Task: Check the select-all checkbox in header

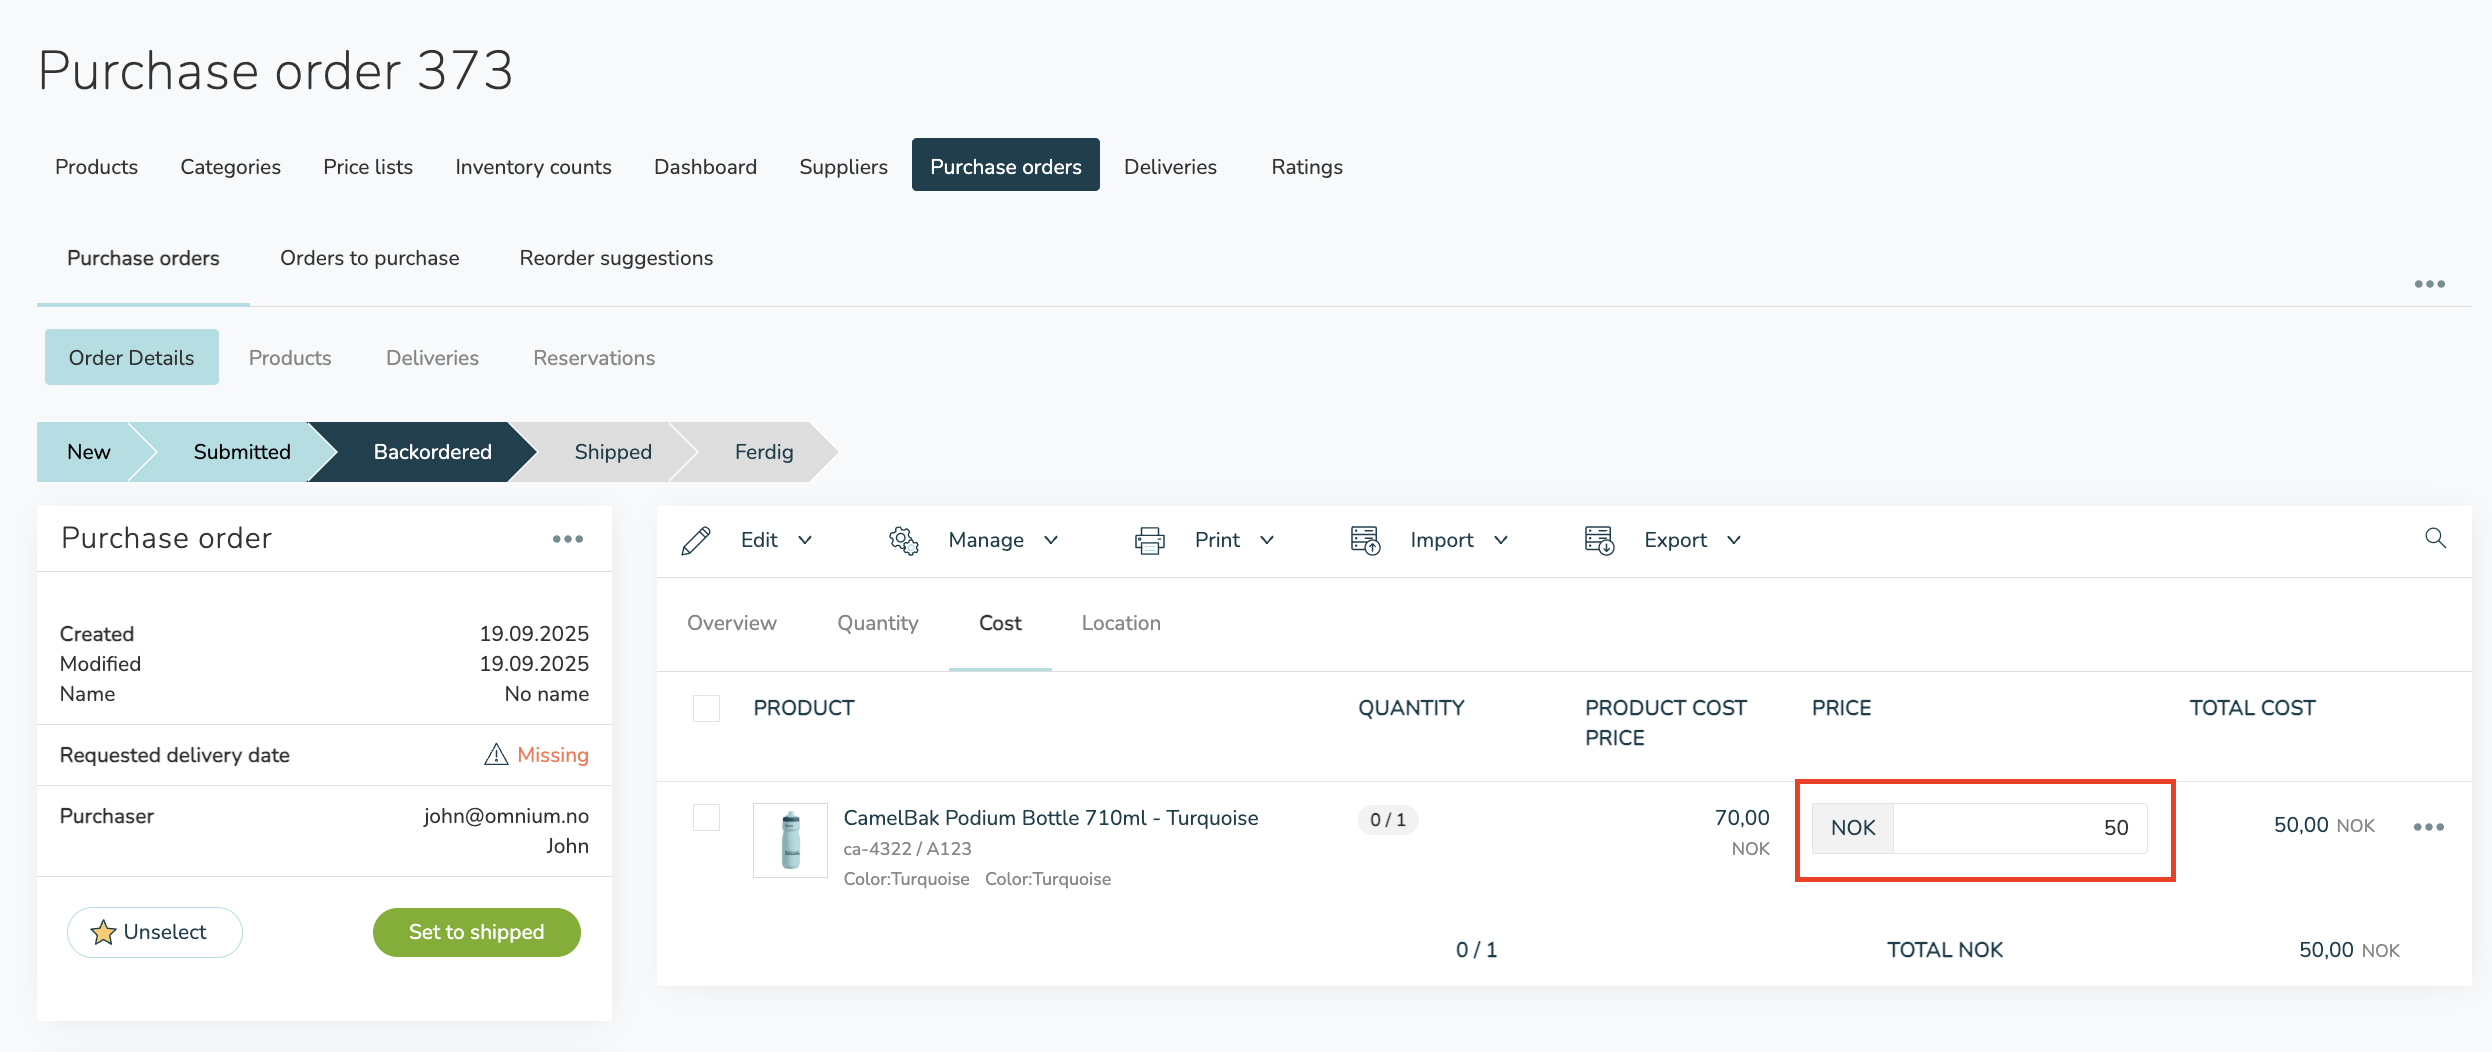Action: coord(706,708)
